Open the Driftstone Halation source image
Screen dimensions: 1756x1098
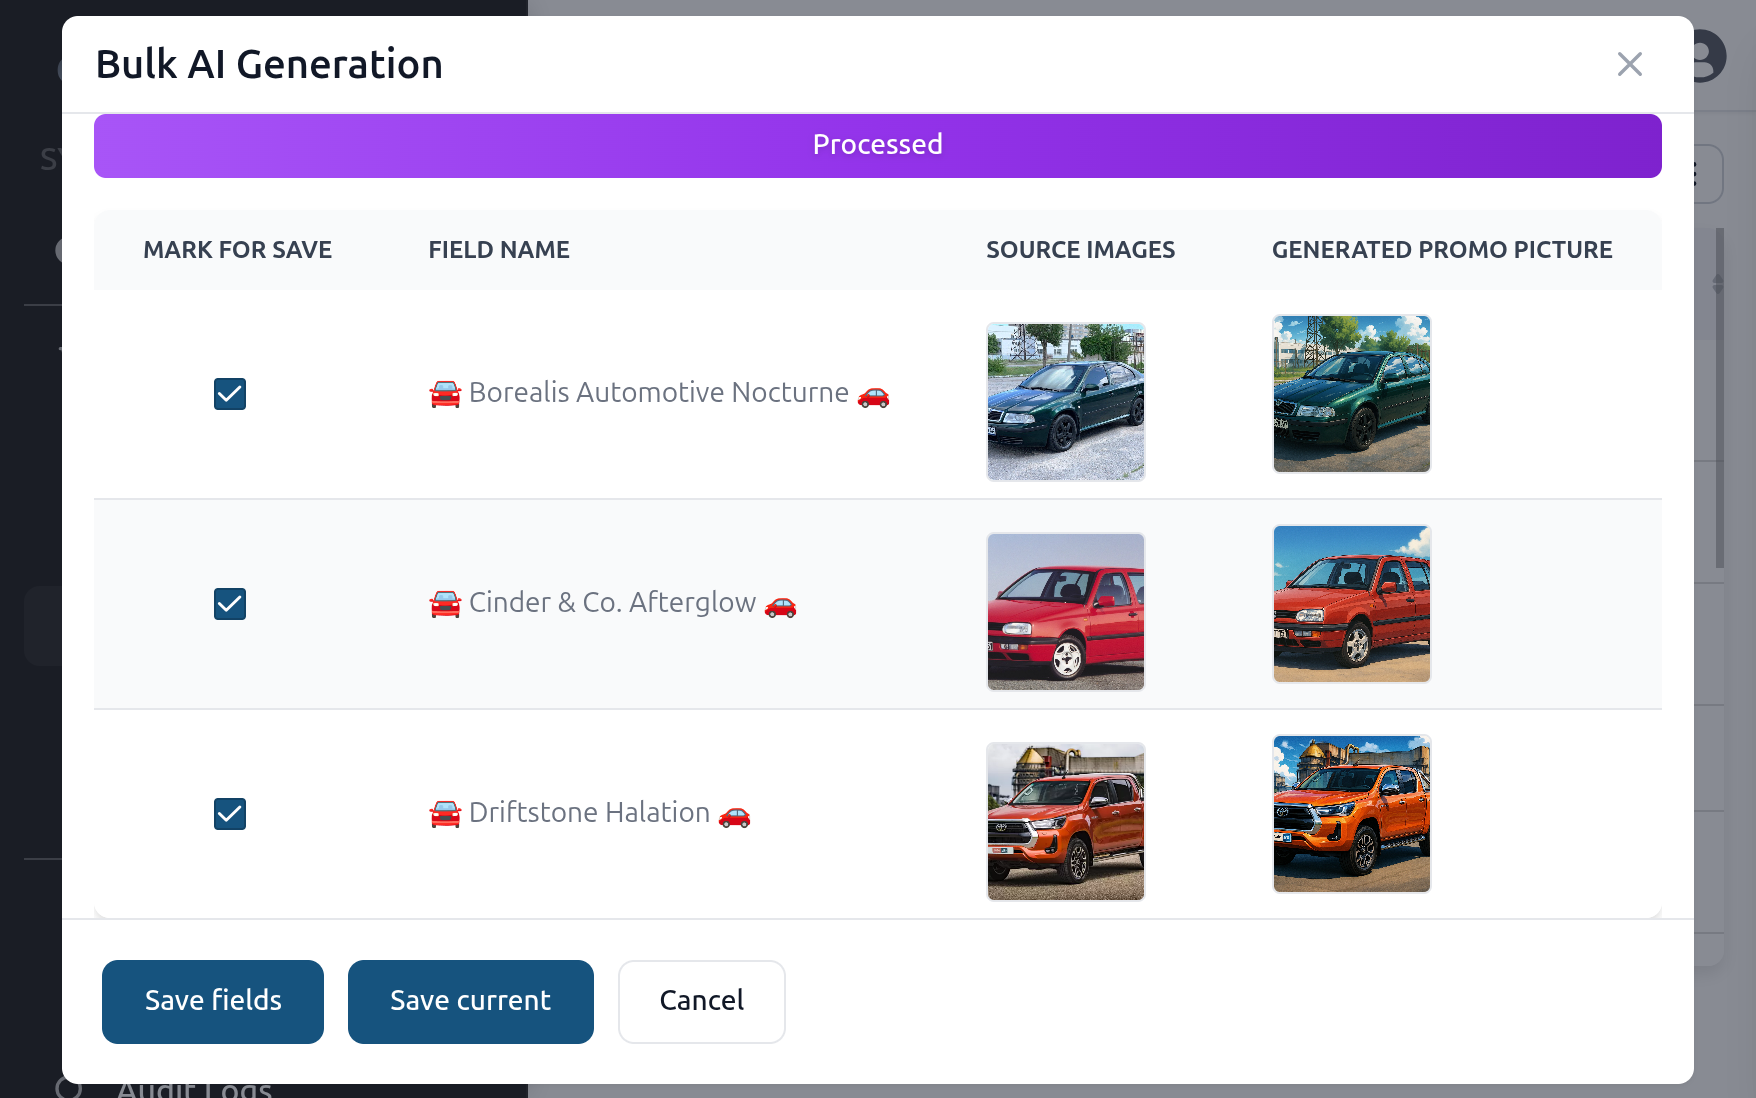coord(1065,821)
